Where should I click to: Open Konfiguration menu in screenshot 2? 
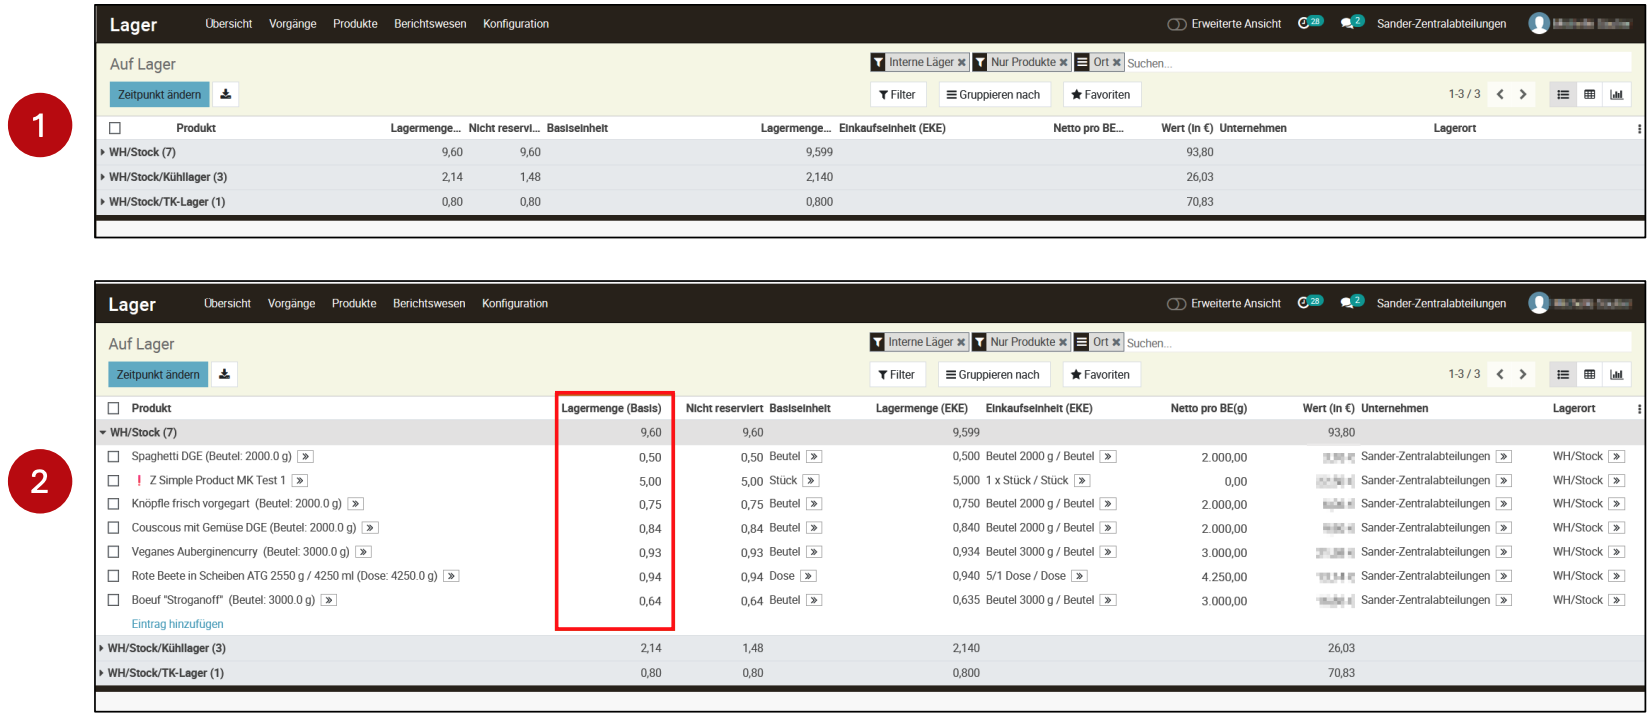click(514, 304)
